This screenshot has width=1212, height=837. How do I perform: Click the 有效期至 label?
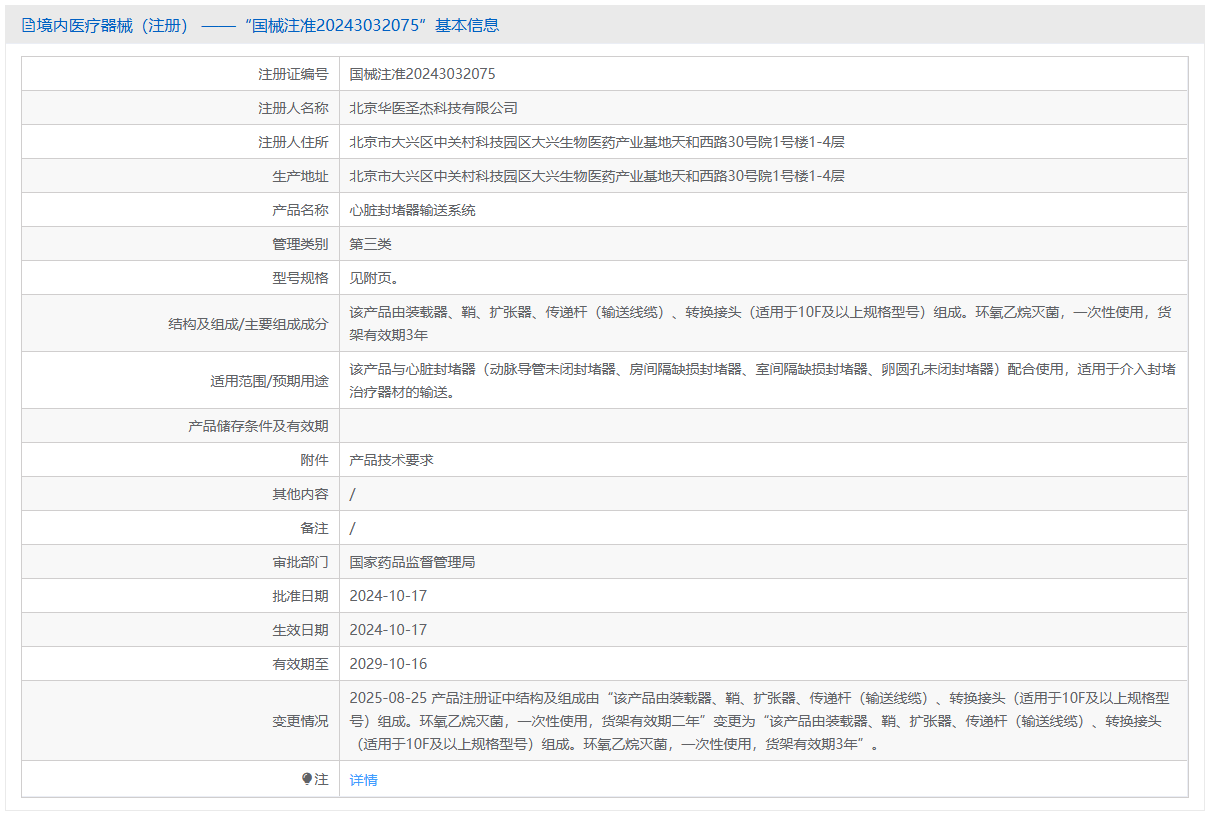300,664
